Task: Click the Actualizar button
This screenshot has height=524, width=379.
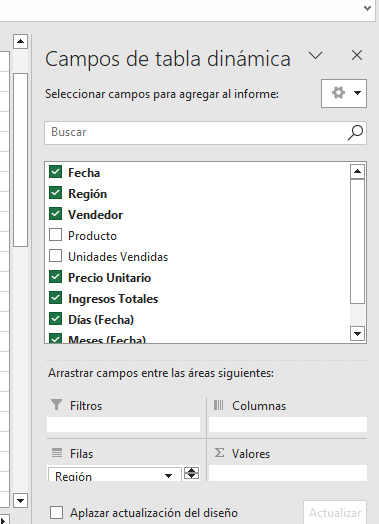Action: pyautogui.click(x=335, y=512)
